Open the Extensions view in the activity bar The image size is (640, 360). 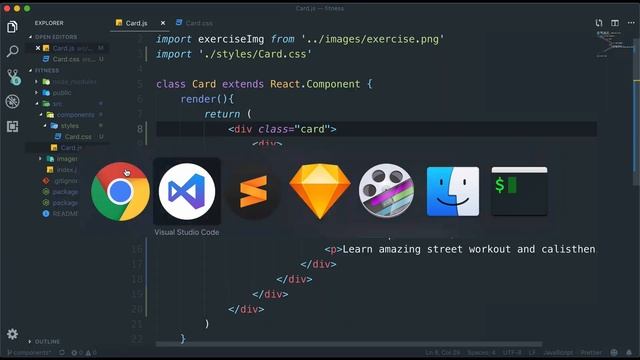(12, 126)
